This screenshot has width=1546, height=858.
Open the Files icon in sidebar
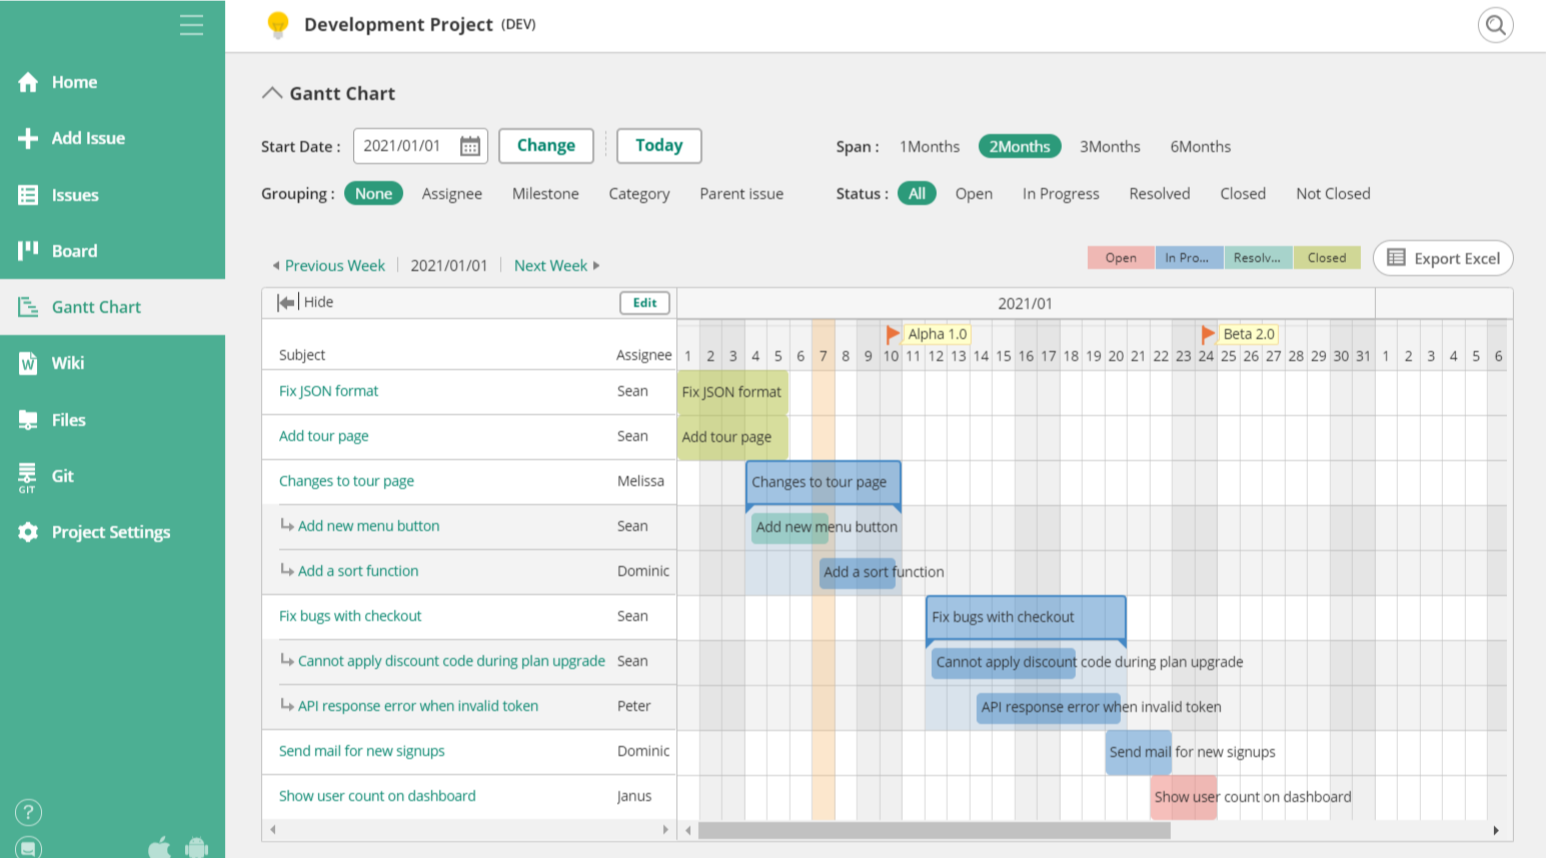coord(27,419)
